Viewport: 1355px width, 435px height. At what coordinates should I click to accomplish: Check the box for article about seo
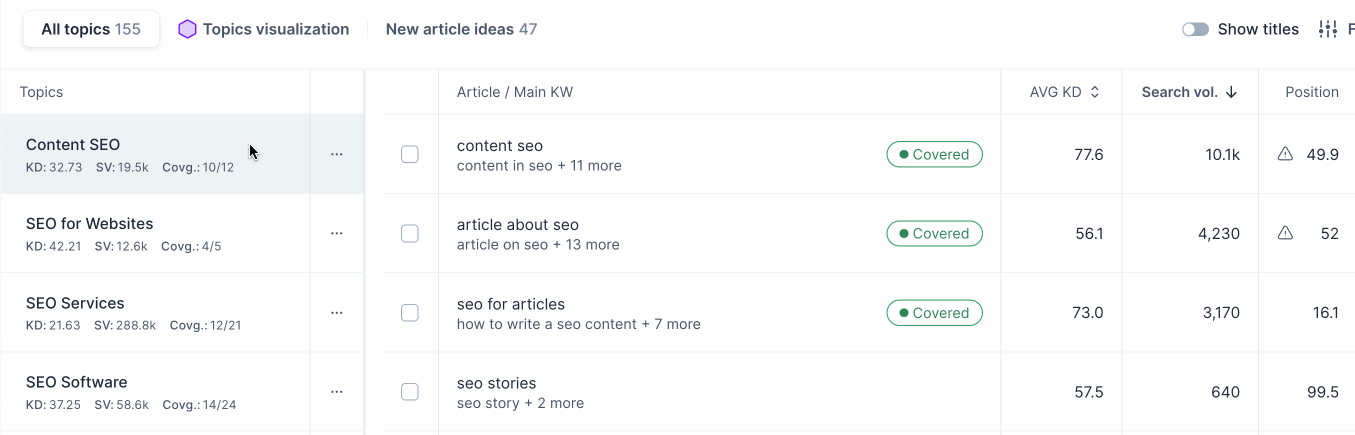409,233
